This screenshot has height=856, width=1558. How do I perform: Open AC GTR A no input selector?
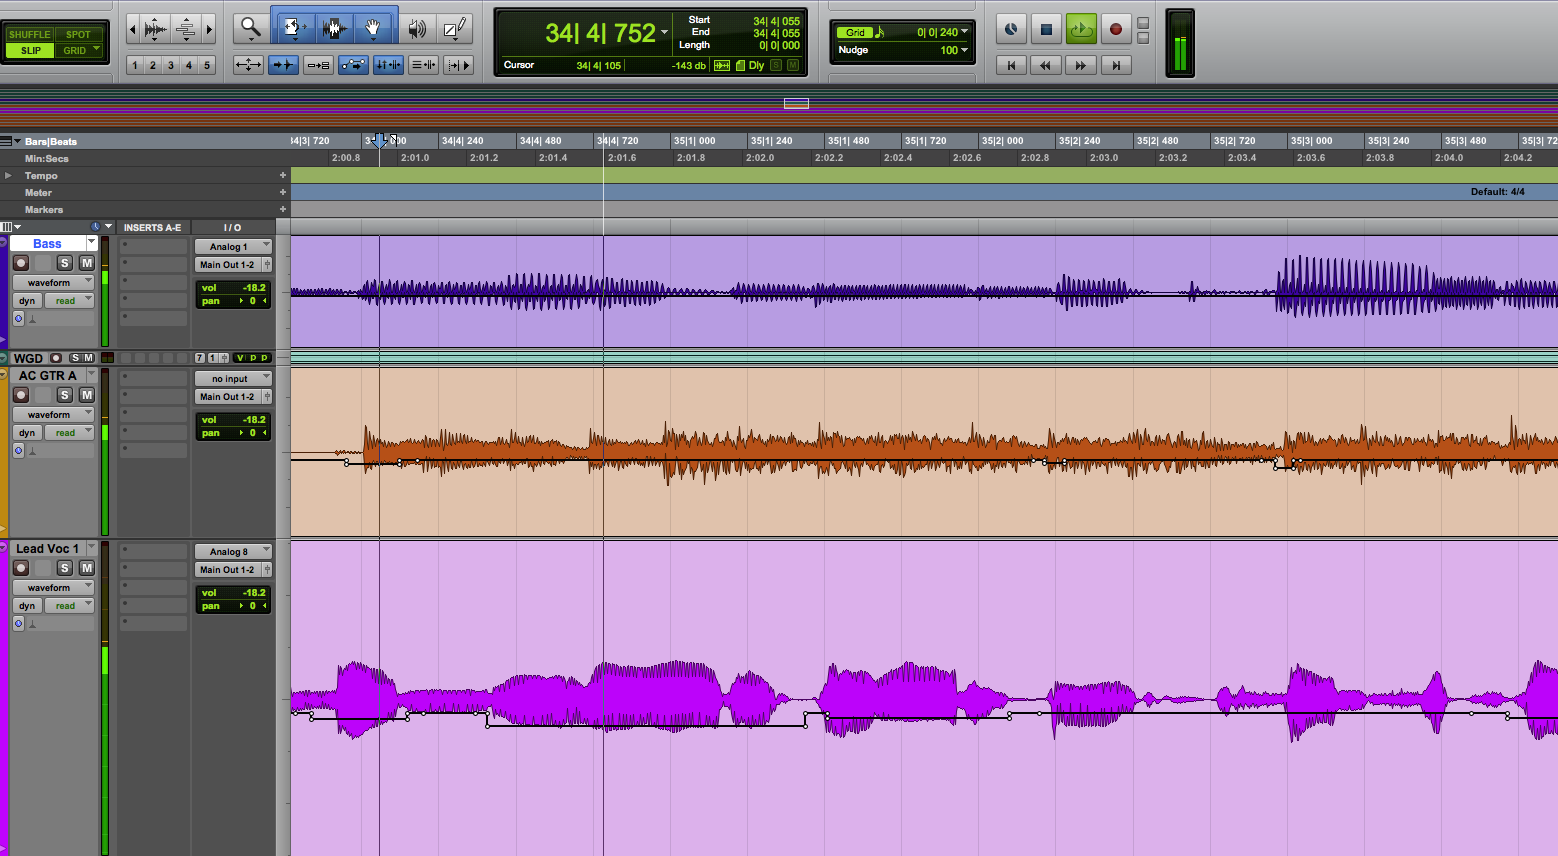(x=233, y=379)
